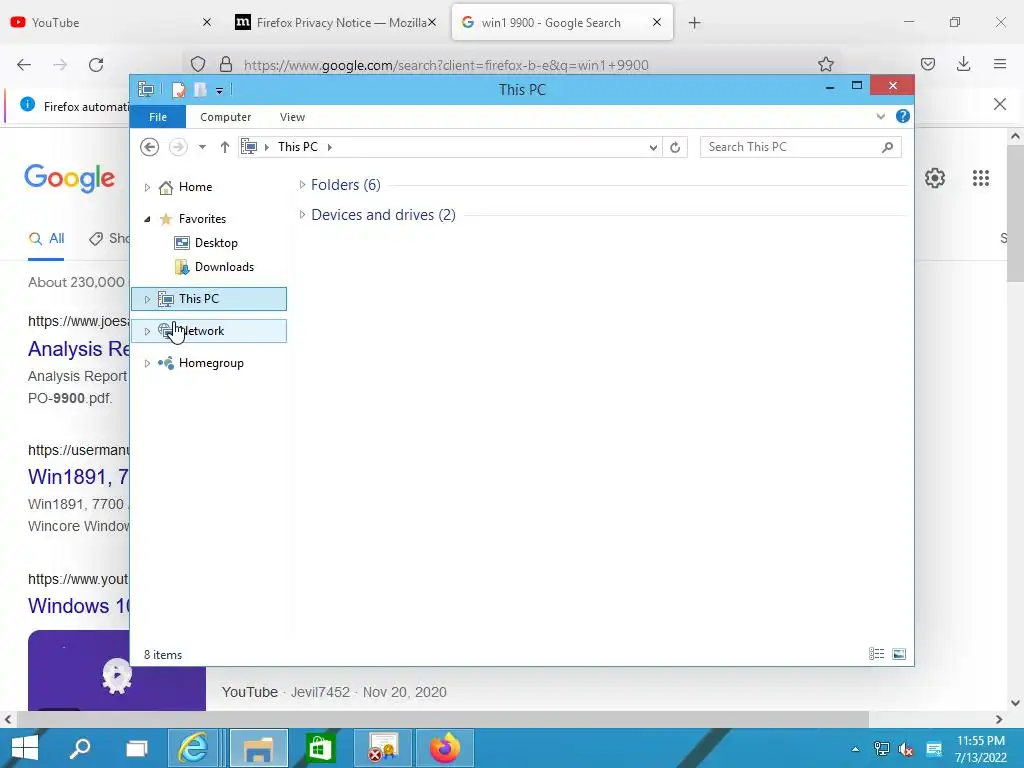Open taskbar Search magnifier
Screen dimensions: 1024x768
point(80,748)
